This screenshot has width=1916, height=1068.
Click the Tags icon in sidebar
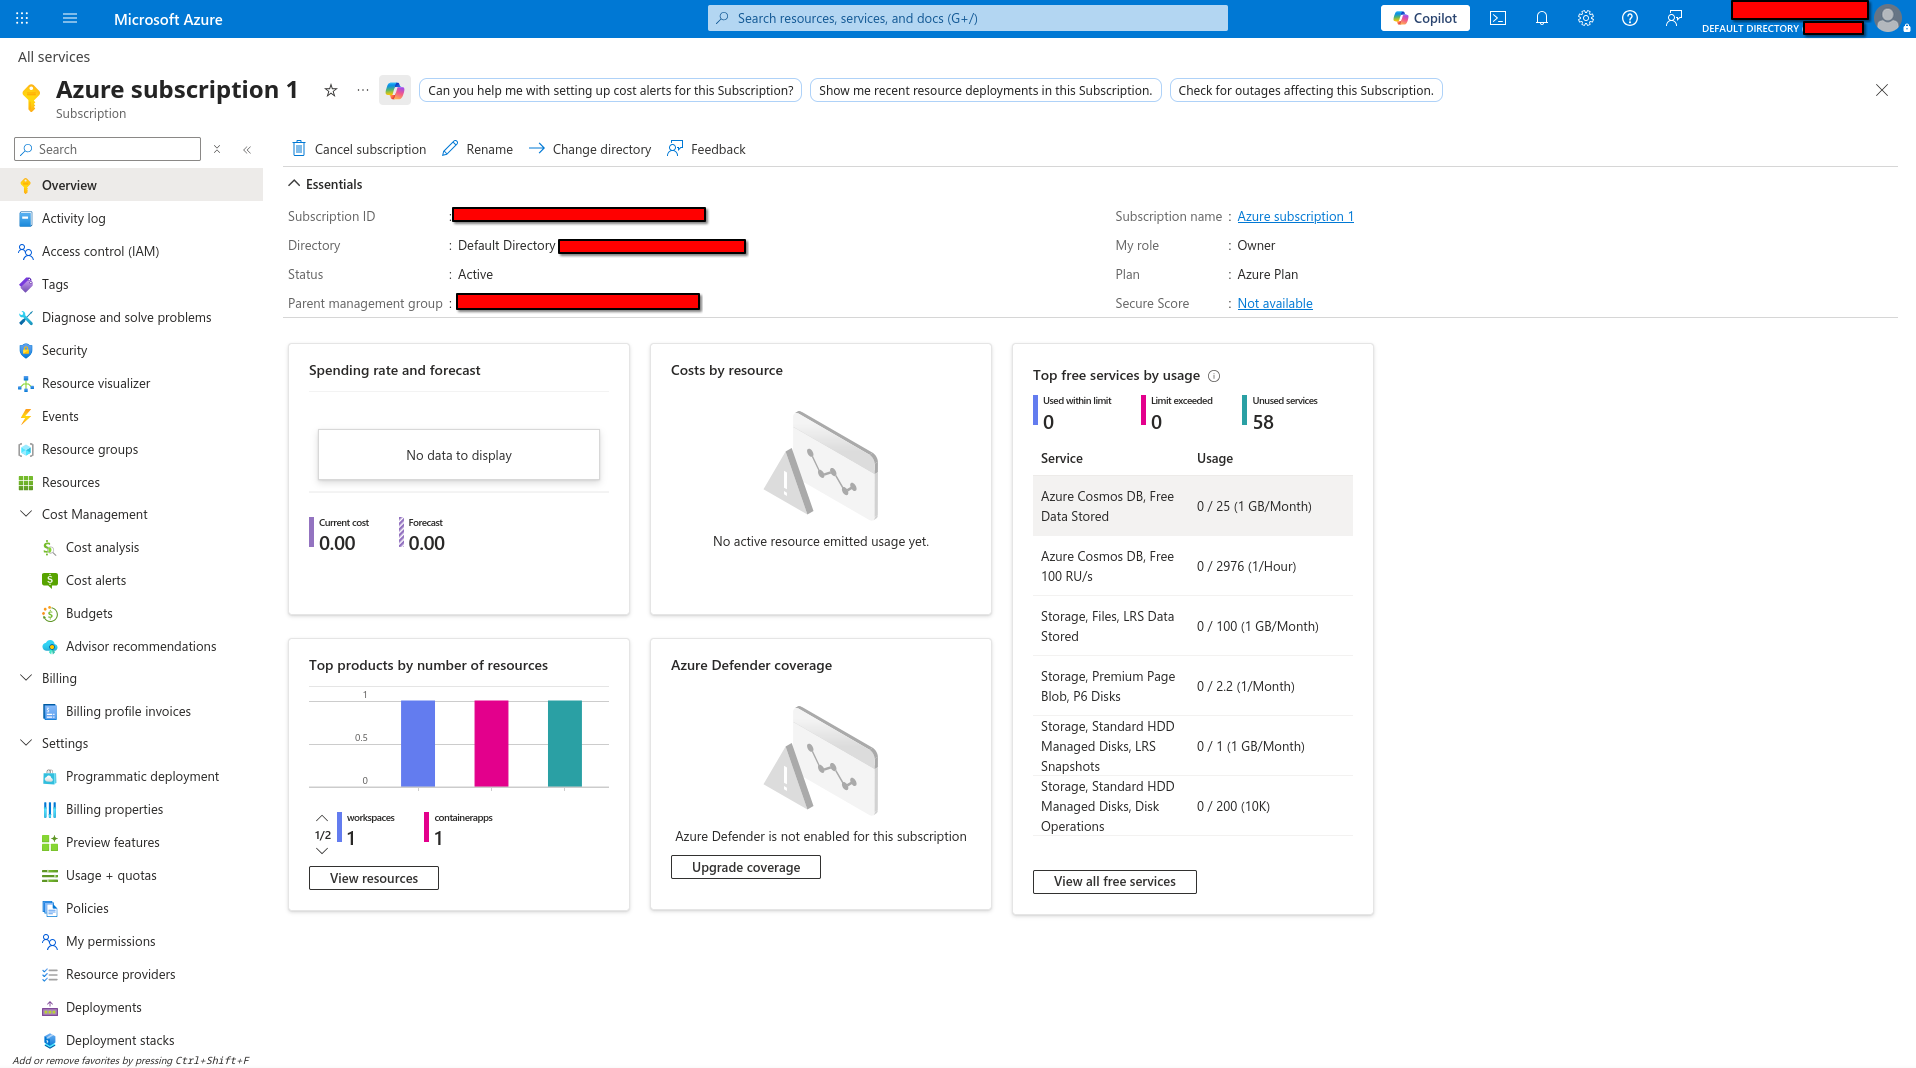point(26,284)
